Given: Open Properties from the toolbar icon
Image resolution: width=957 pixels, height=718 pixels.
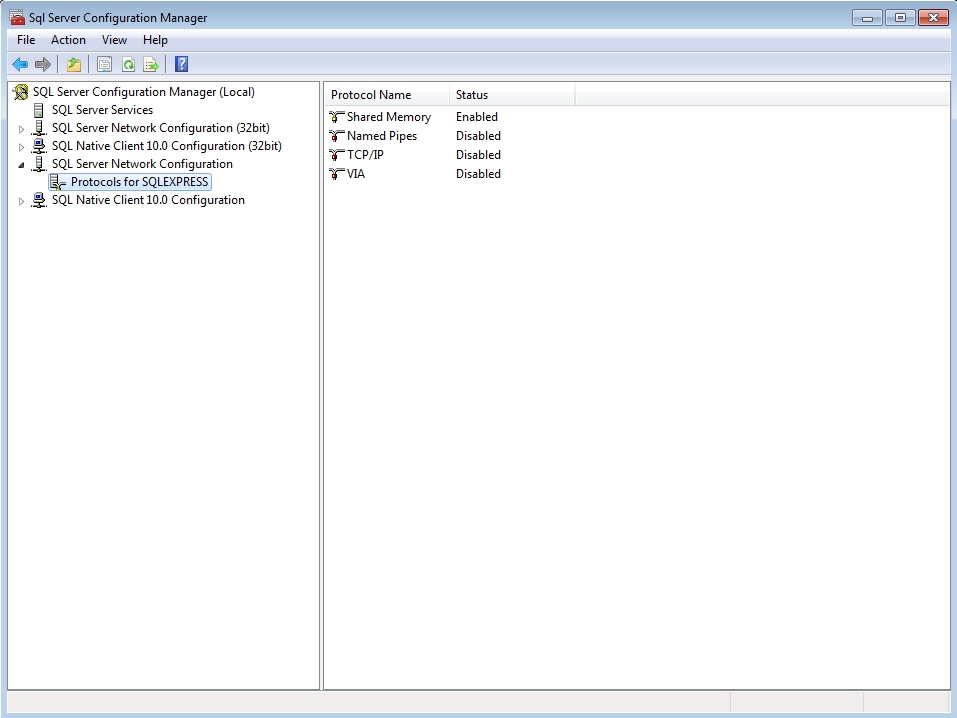Looking at the screenshot, I should [104, 65].
